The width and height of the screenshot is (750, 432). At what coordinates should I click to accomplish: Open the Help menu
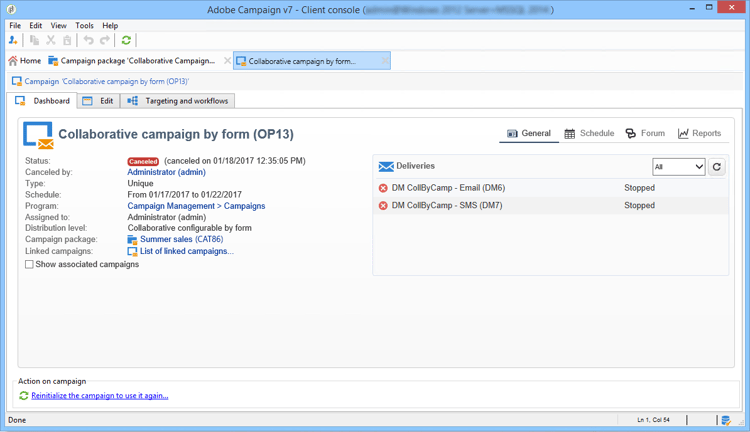(110, 25)
